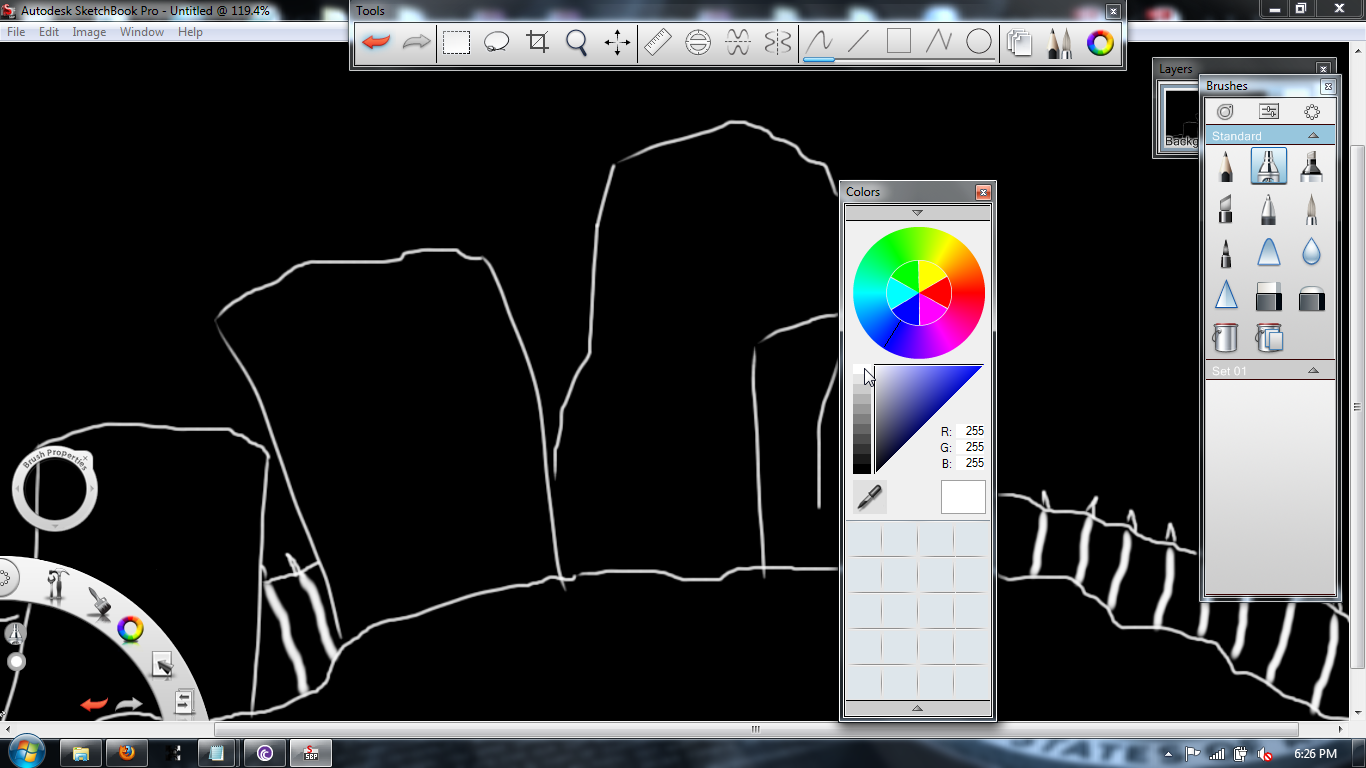Collapse the Standard brush set
This screenshot has width=1366, height=768.
pos(1313,136)
